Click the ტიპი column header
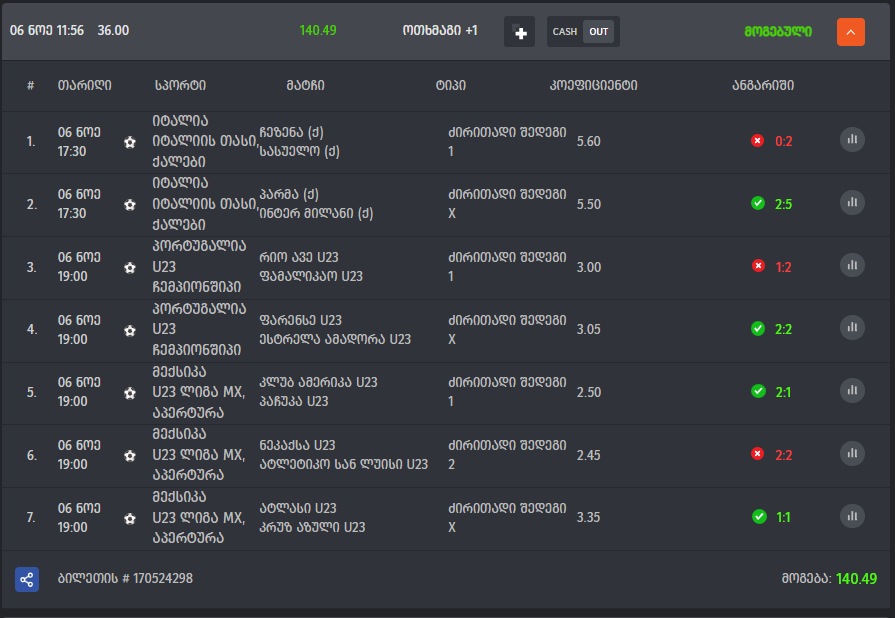Image resolution: width=895 pixels, height=618 pixels. (450, 86)
